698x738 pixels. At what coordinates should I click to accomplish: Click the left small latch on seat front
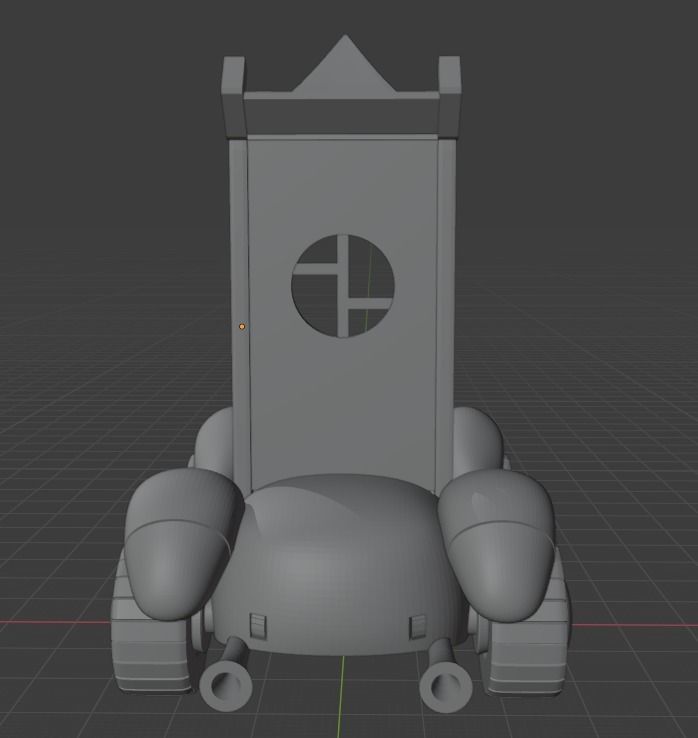[x=257, y=626]
